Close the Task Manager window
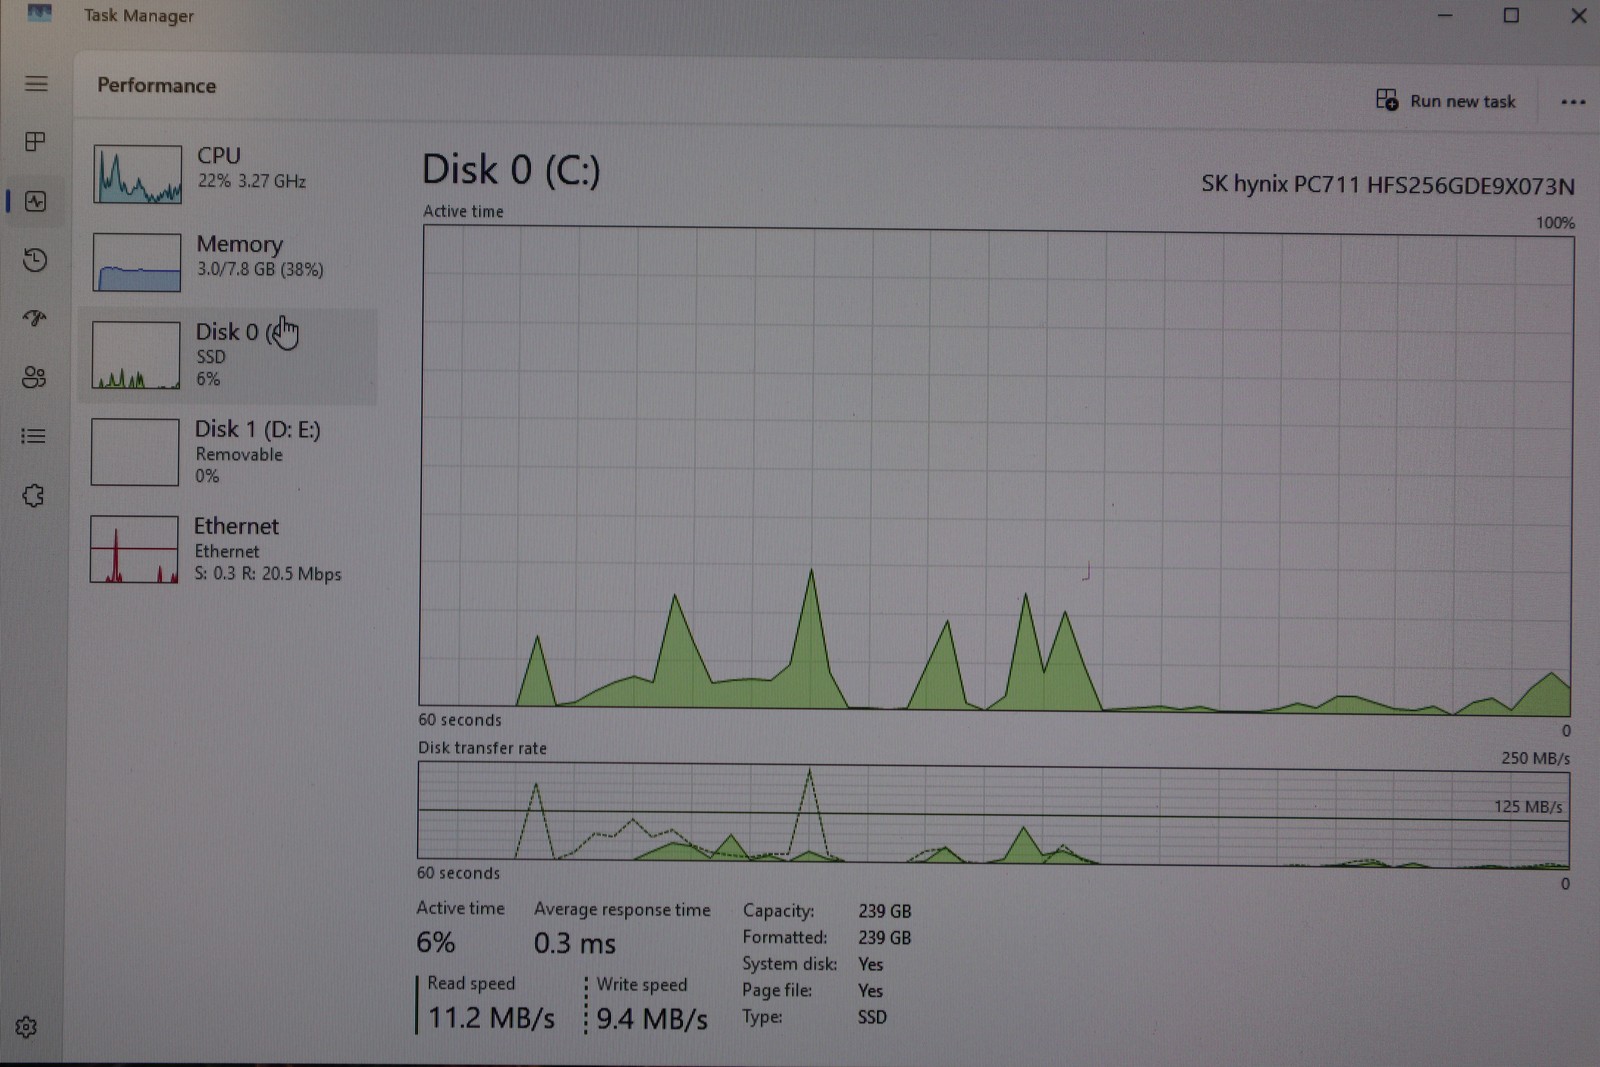 tap(1578, 15)
